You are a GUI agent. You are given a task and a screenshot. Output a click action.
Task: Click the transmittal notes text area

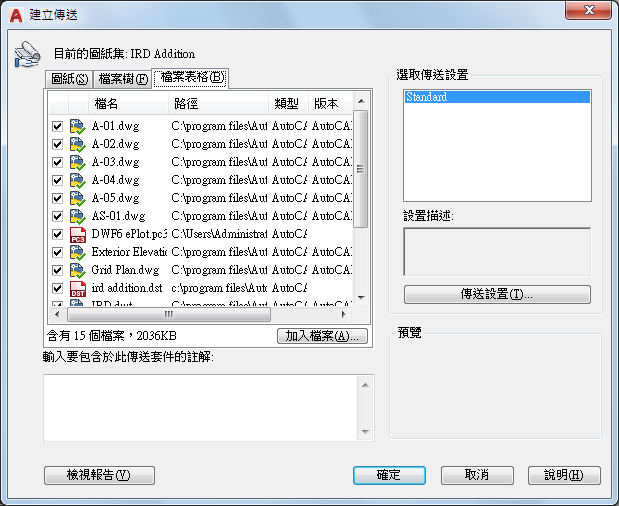click(x=201, y=408)
